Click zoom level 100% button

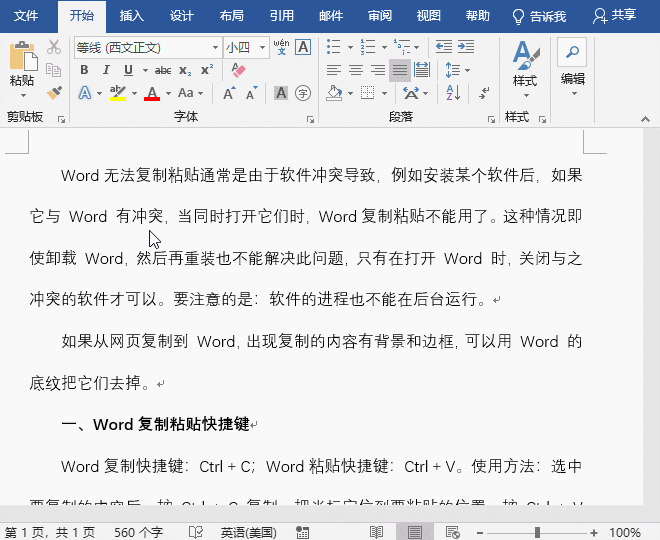pyautogui.click(x=625, y=532)
